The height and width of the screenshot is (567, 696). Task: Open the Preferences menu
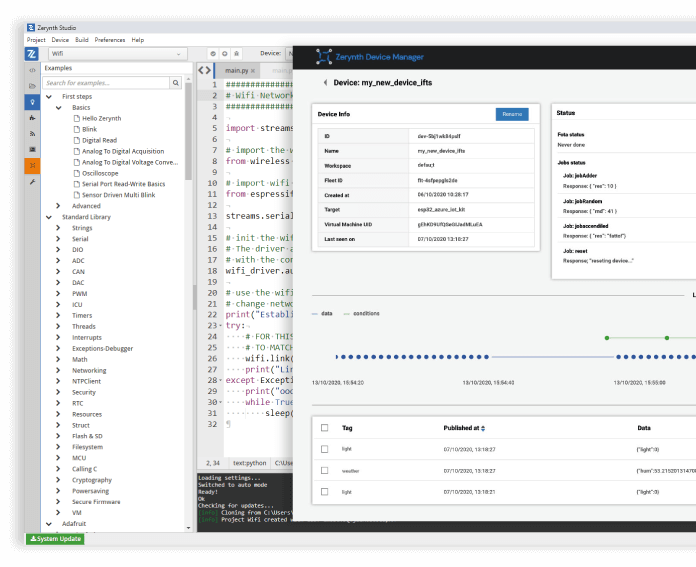point(110,40)
